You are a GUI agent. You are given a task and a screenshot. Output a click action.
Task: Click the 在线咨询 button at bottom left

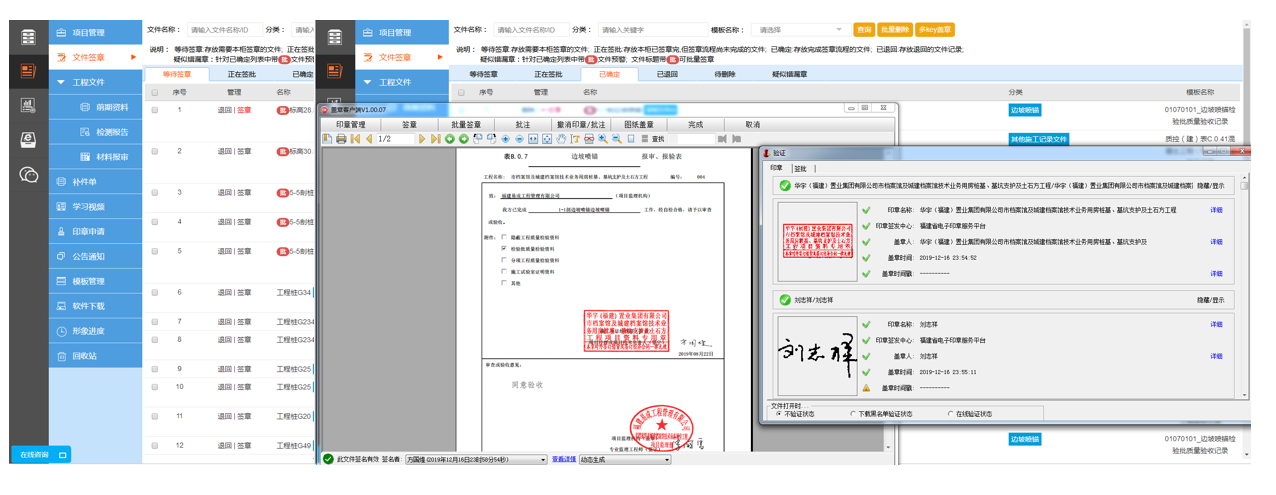click(x=41, y=455)
